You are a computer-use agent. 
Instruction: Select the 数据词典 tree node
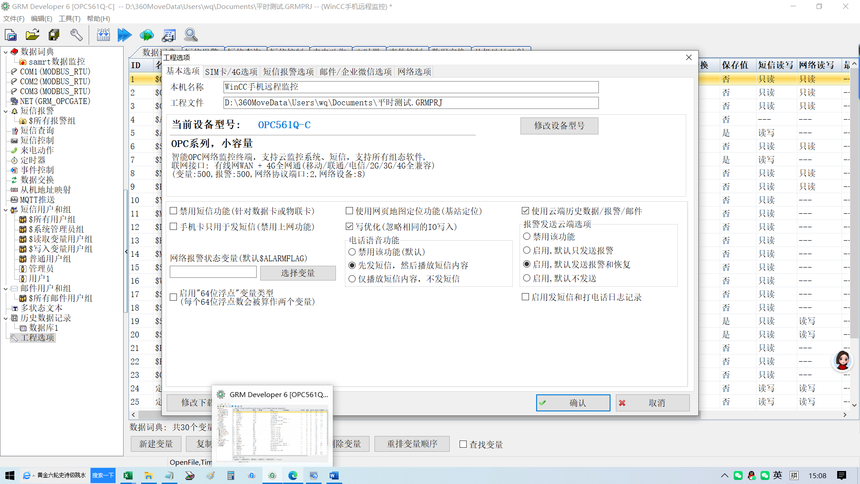click(37, 52)
